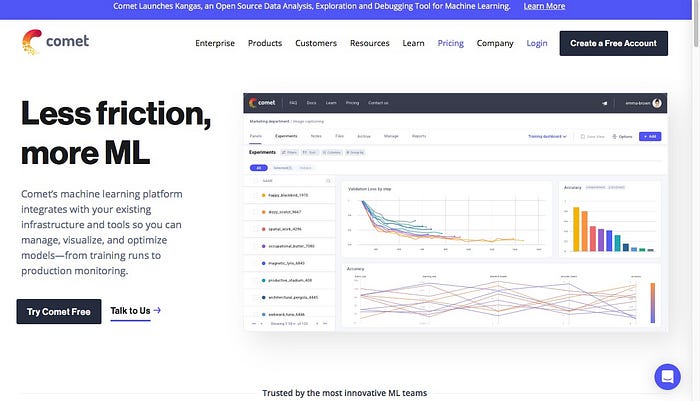Tick the checkbox for magnetic_lynx_6843
This screenshot has width=700, height=401.
[255, 263]
